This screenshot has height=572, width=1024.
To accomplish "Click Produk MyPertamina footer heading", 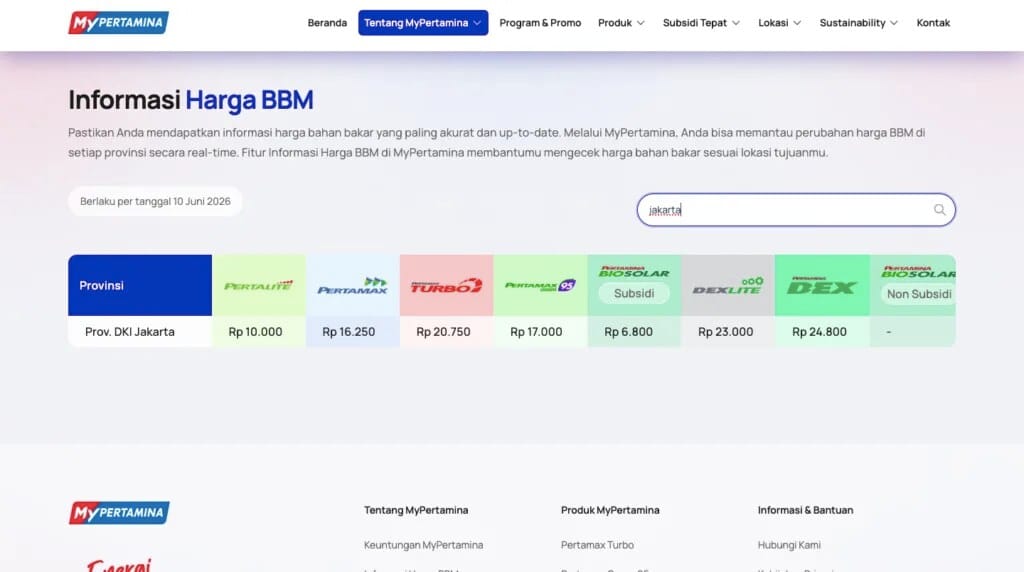I will pos(610,510).
